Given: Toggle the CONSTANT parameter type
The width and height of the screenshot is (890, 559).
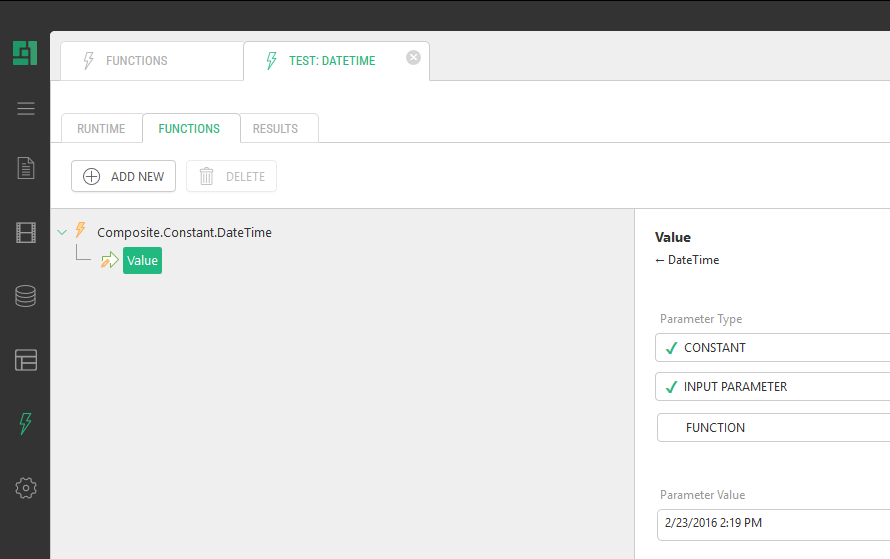Looking at the screenshot, I should click(772, 348).
